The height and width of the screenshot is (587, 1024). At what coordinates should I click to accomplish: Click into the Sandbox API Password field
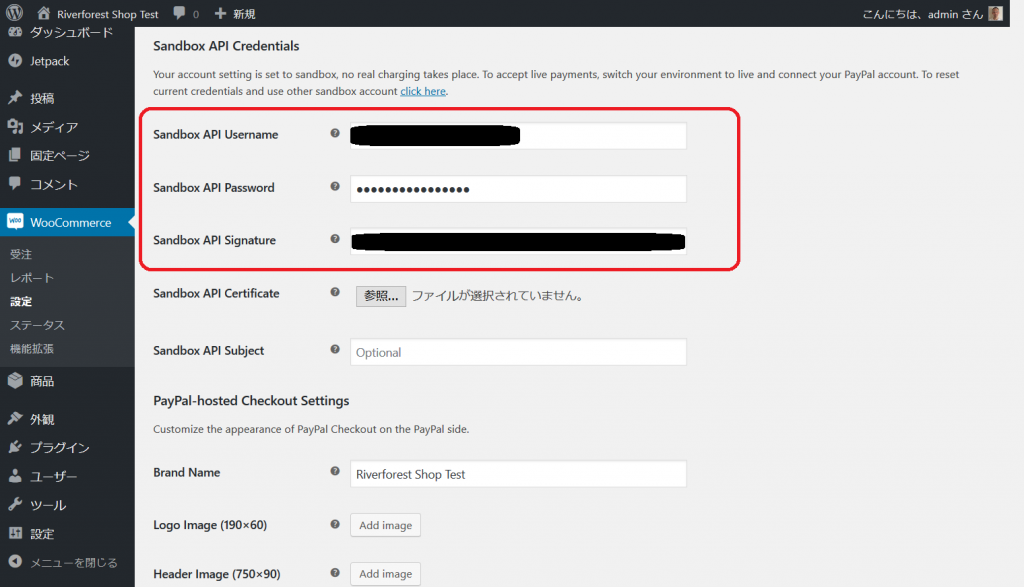pos(518,189)
